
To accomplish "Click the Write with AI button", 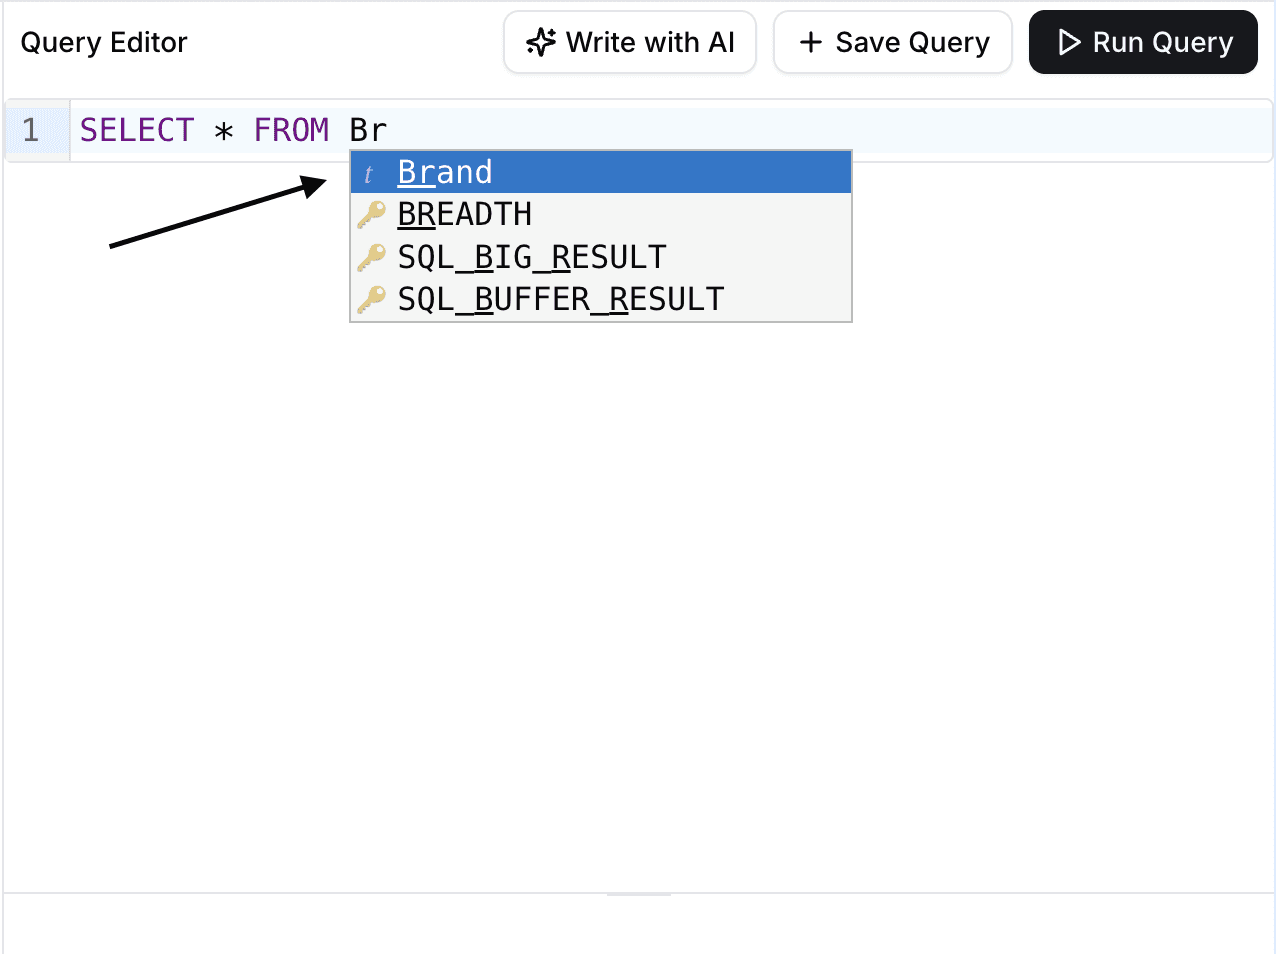I will coord(630,42).
